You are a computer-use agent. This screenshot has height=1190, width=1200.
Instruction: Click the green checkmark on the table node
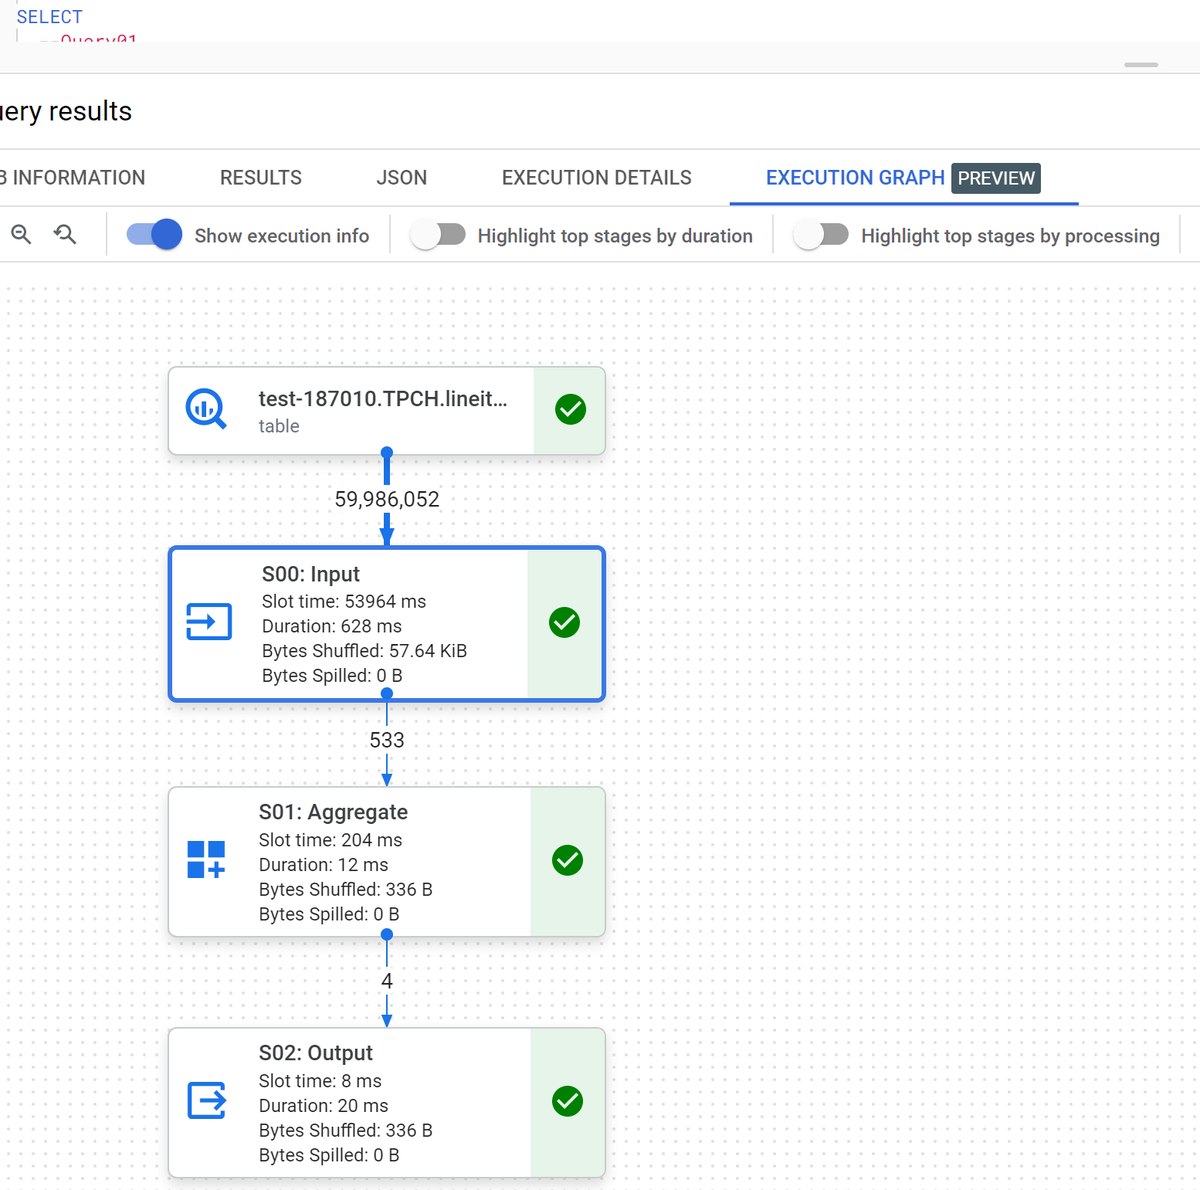tap(569, 410)
